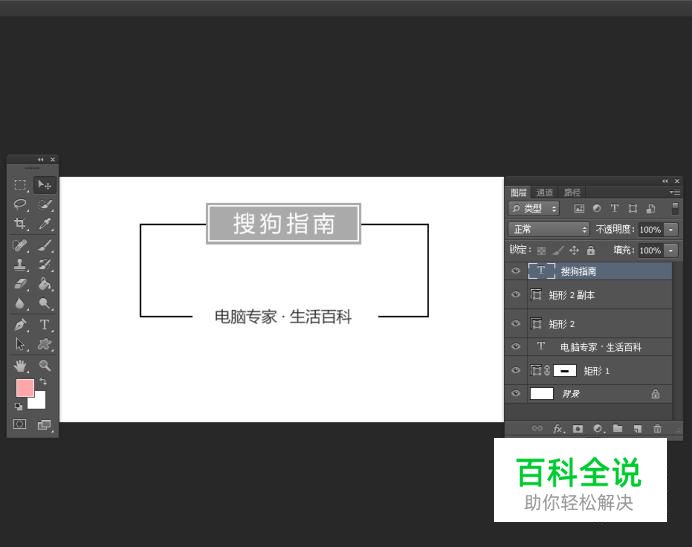Open the 填充 slider dropdown arrow
Viewport: 692px width, 547px height.
671,250
